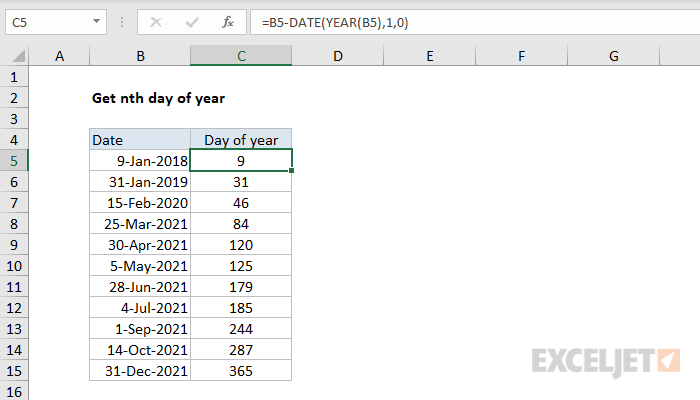This screenshot has width=700, height=400.
Task: Click the 'Get nth day of year' title cell
Action: (x=158, y=98)
